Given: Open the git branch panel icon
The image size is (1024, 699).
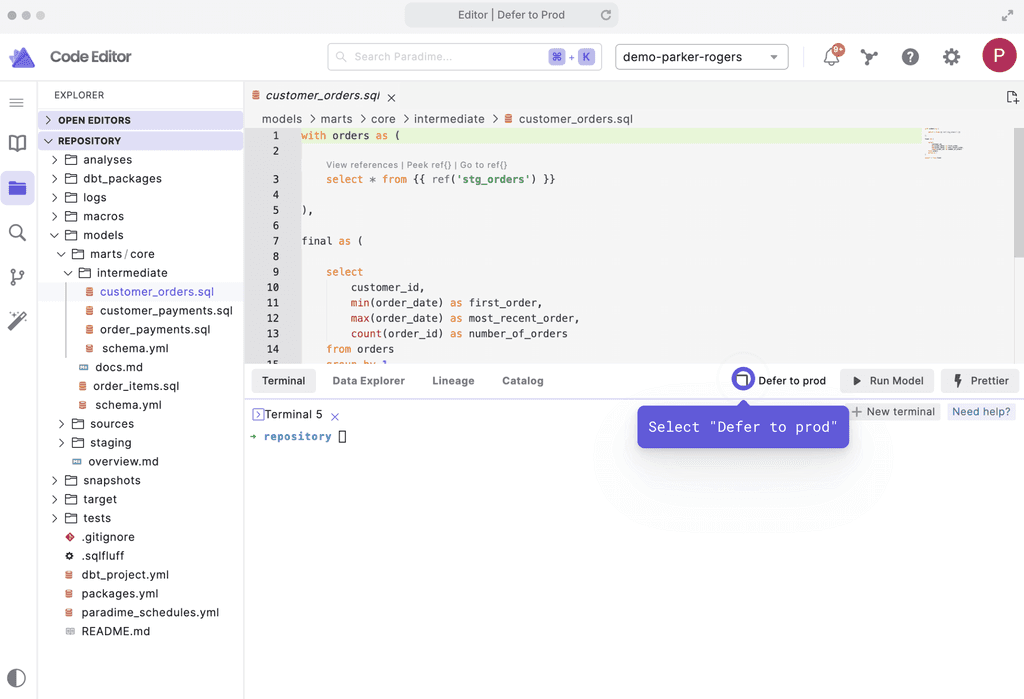Looking at the screenshot, I should click(16, 277).
